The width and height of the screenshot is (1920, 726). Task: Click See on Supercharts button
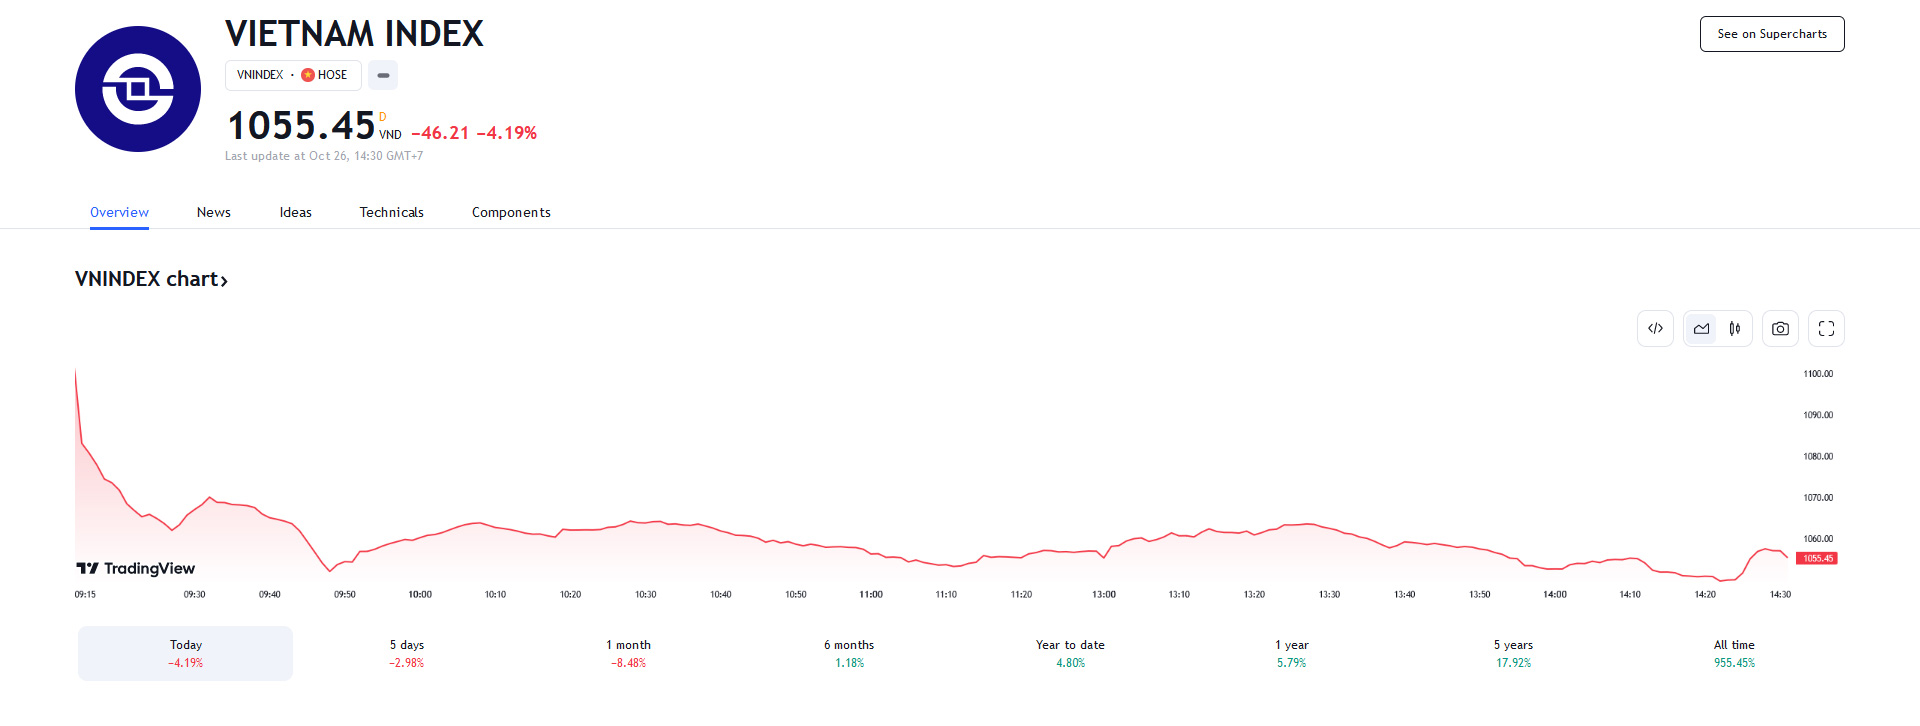coord(1772,34)
